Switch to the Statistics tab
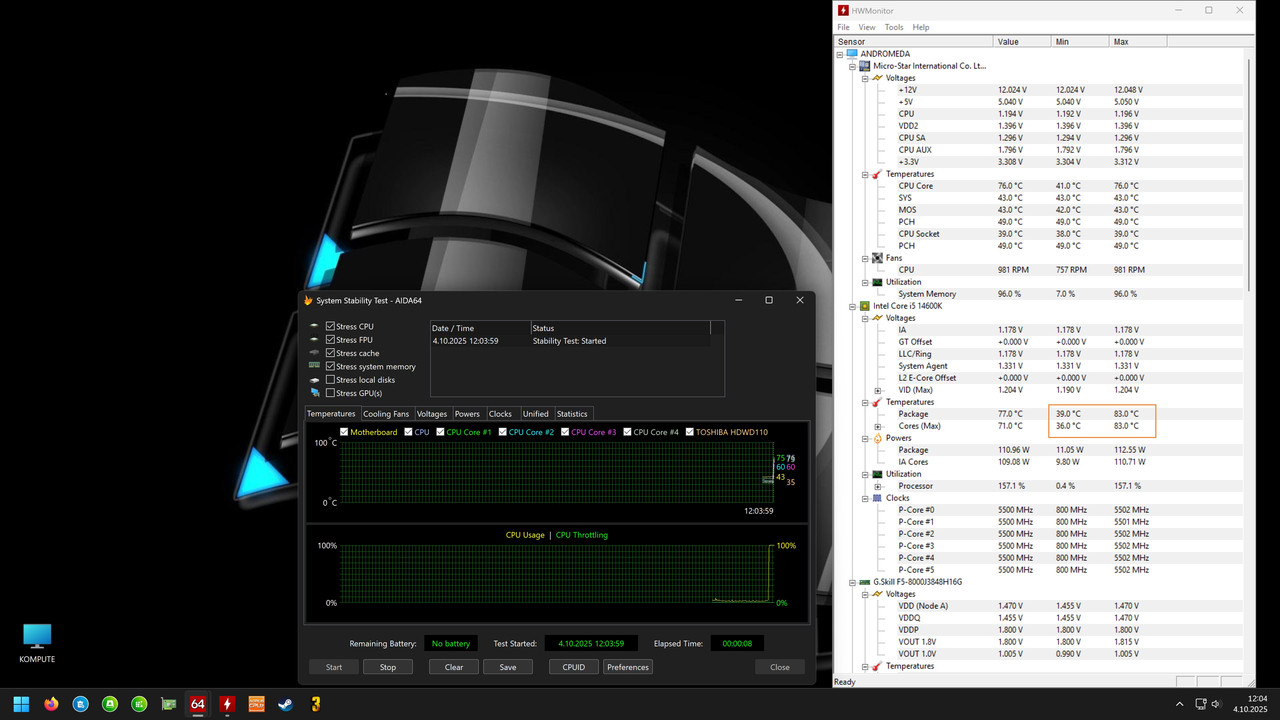The image size is (1280, 720). (x=572, y=413)
